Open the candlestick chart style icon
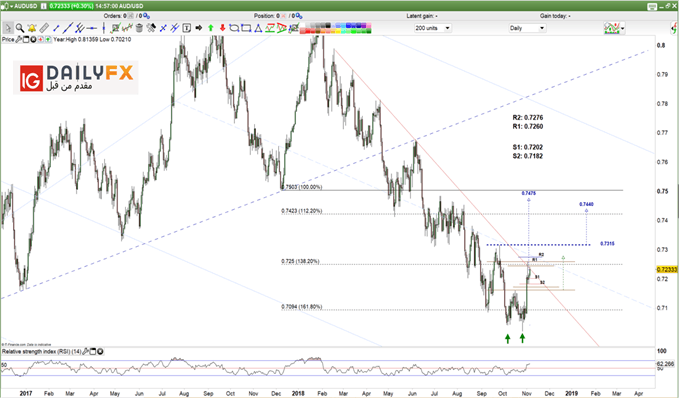The height and width of the screenshot is (398, 679). click(x=127, y=28)
